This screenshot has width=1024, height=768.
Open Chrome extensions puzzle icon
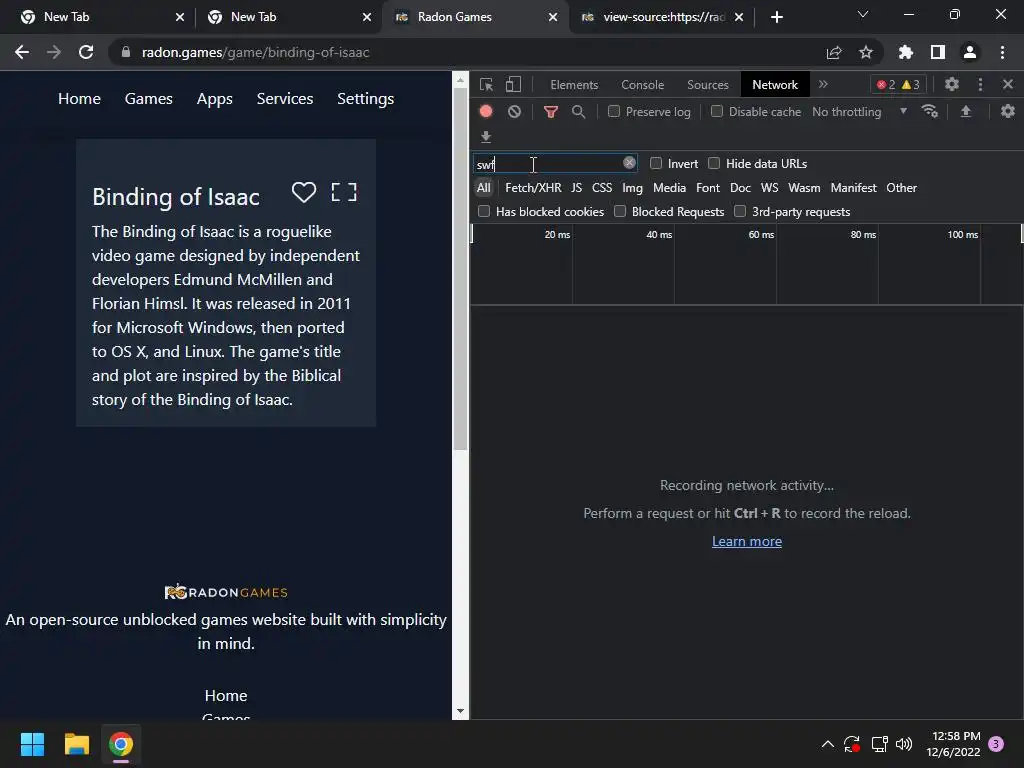click(906, 52)
